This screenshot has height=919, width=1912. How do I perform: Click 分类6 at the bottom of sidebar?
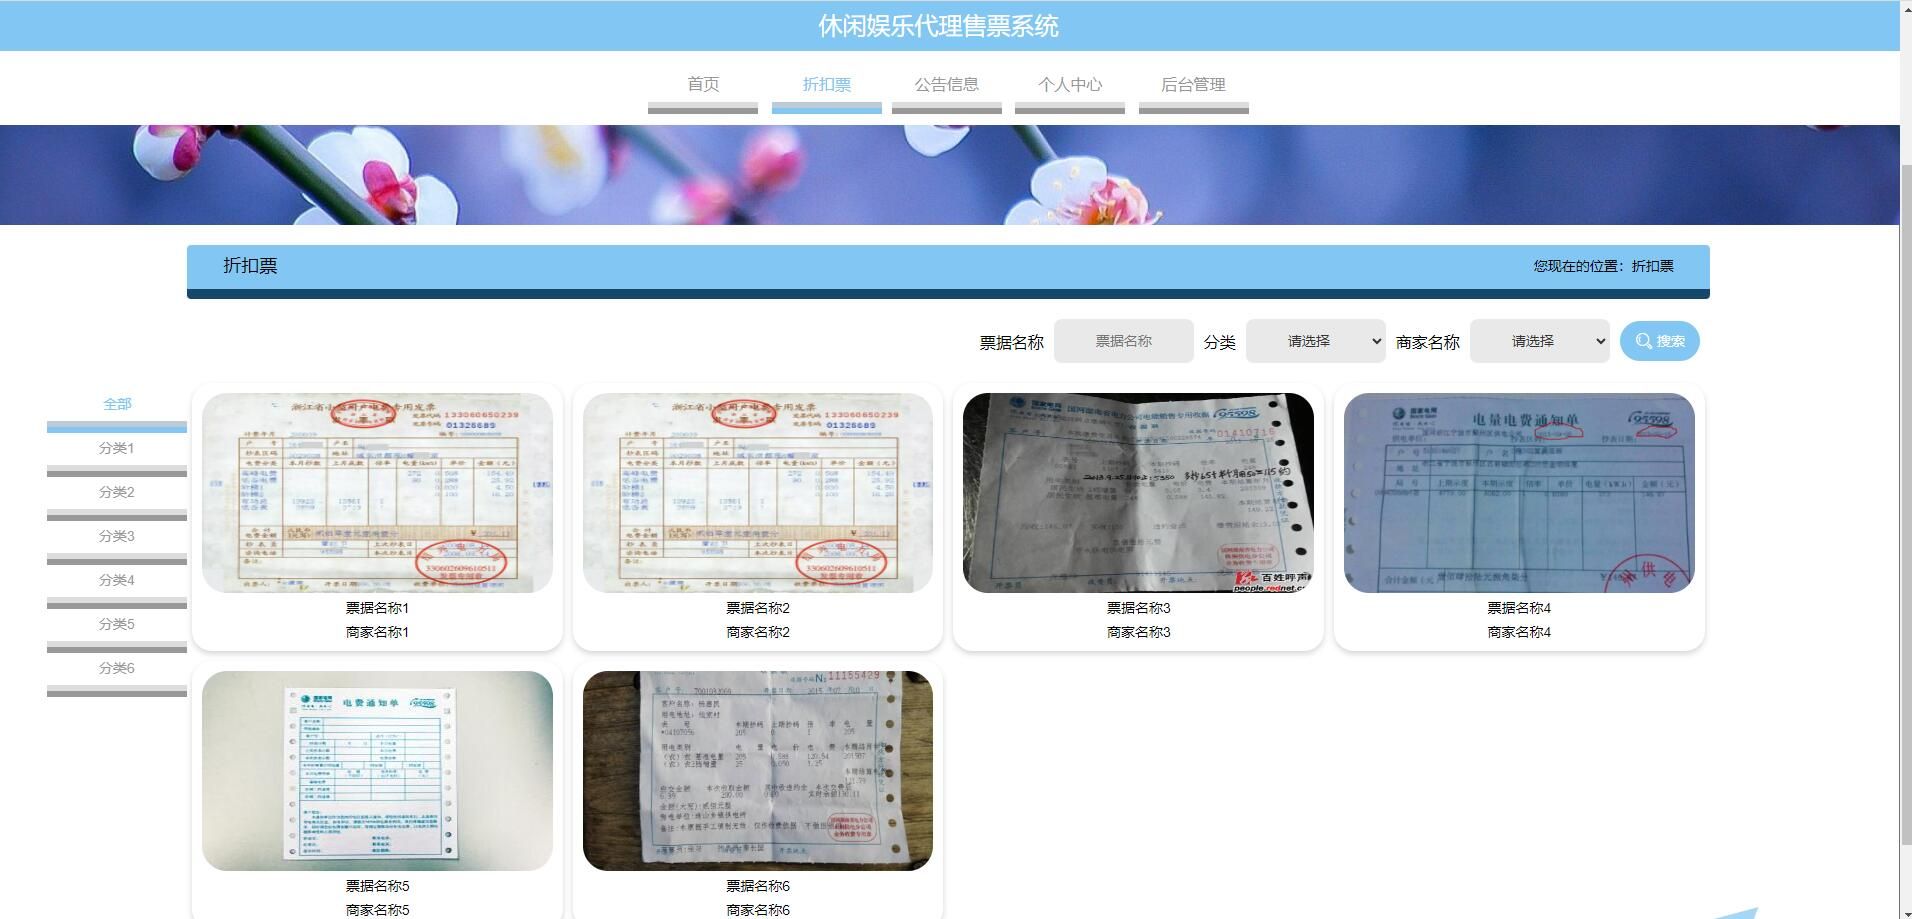coord(117,667)
